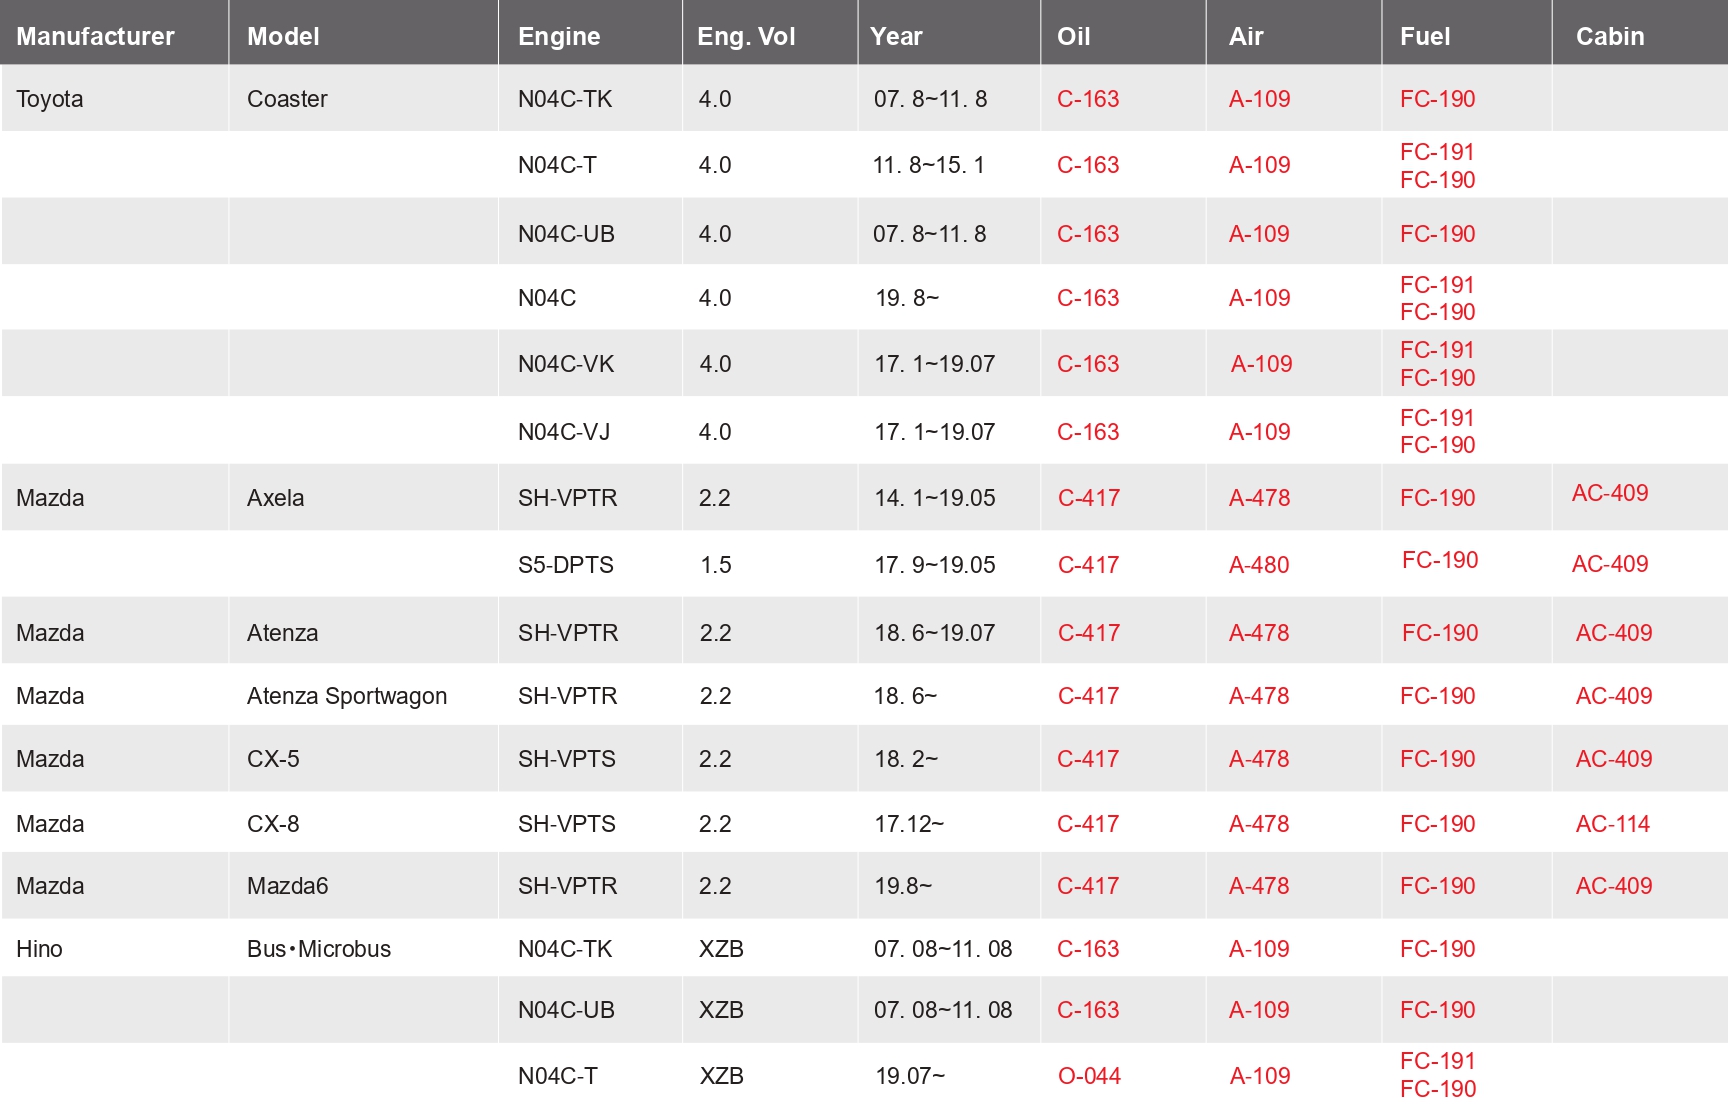Screen dimensions: 1728x1107
Task: Click the Cabin column header
Action: (1610, 37)
